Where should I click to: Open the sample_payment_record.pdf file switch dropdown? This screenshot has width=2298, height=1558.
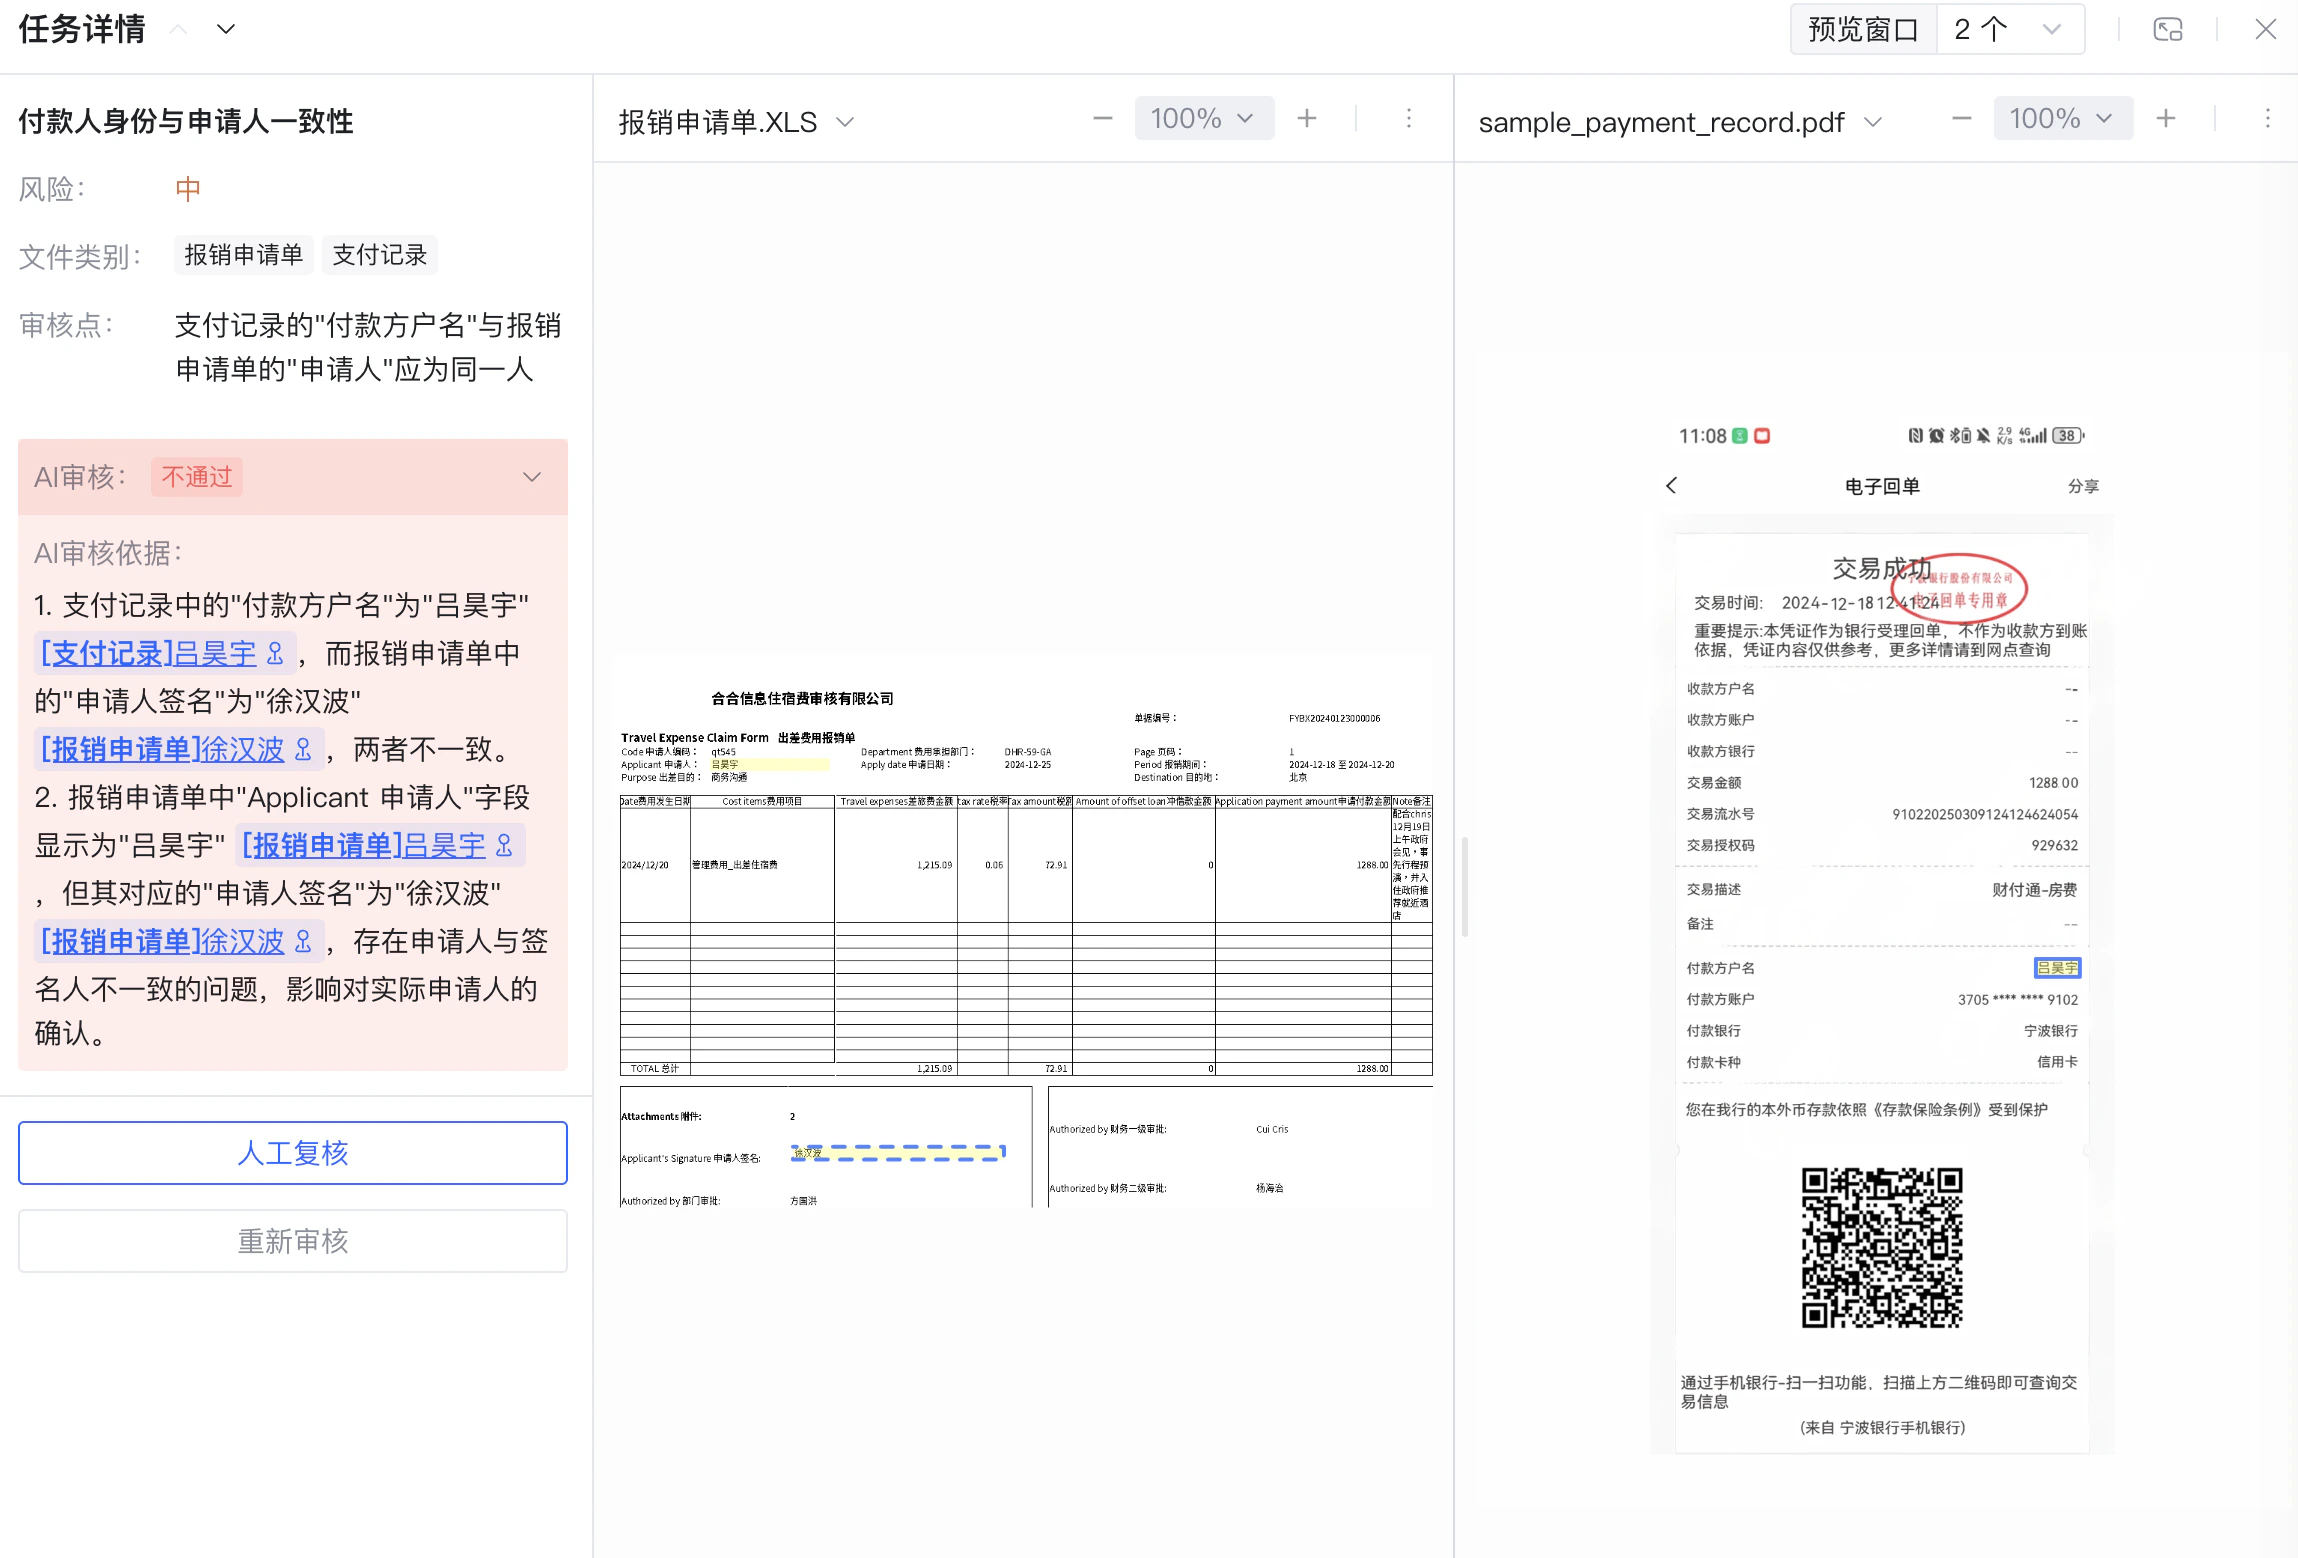point(1874,122)
